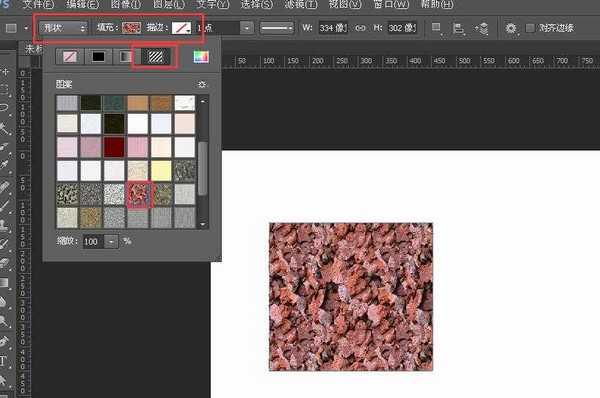Select the pattern fill type icon

pyautogui.click(x=155, y=57)
